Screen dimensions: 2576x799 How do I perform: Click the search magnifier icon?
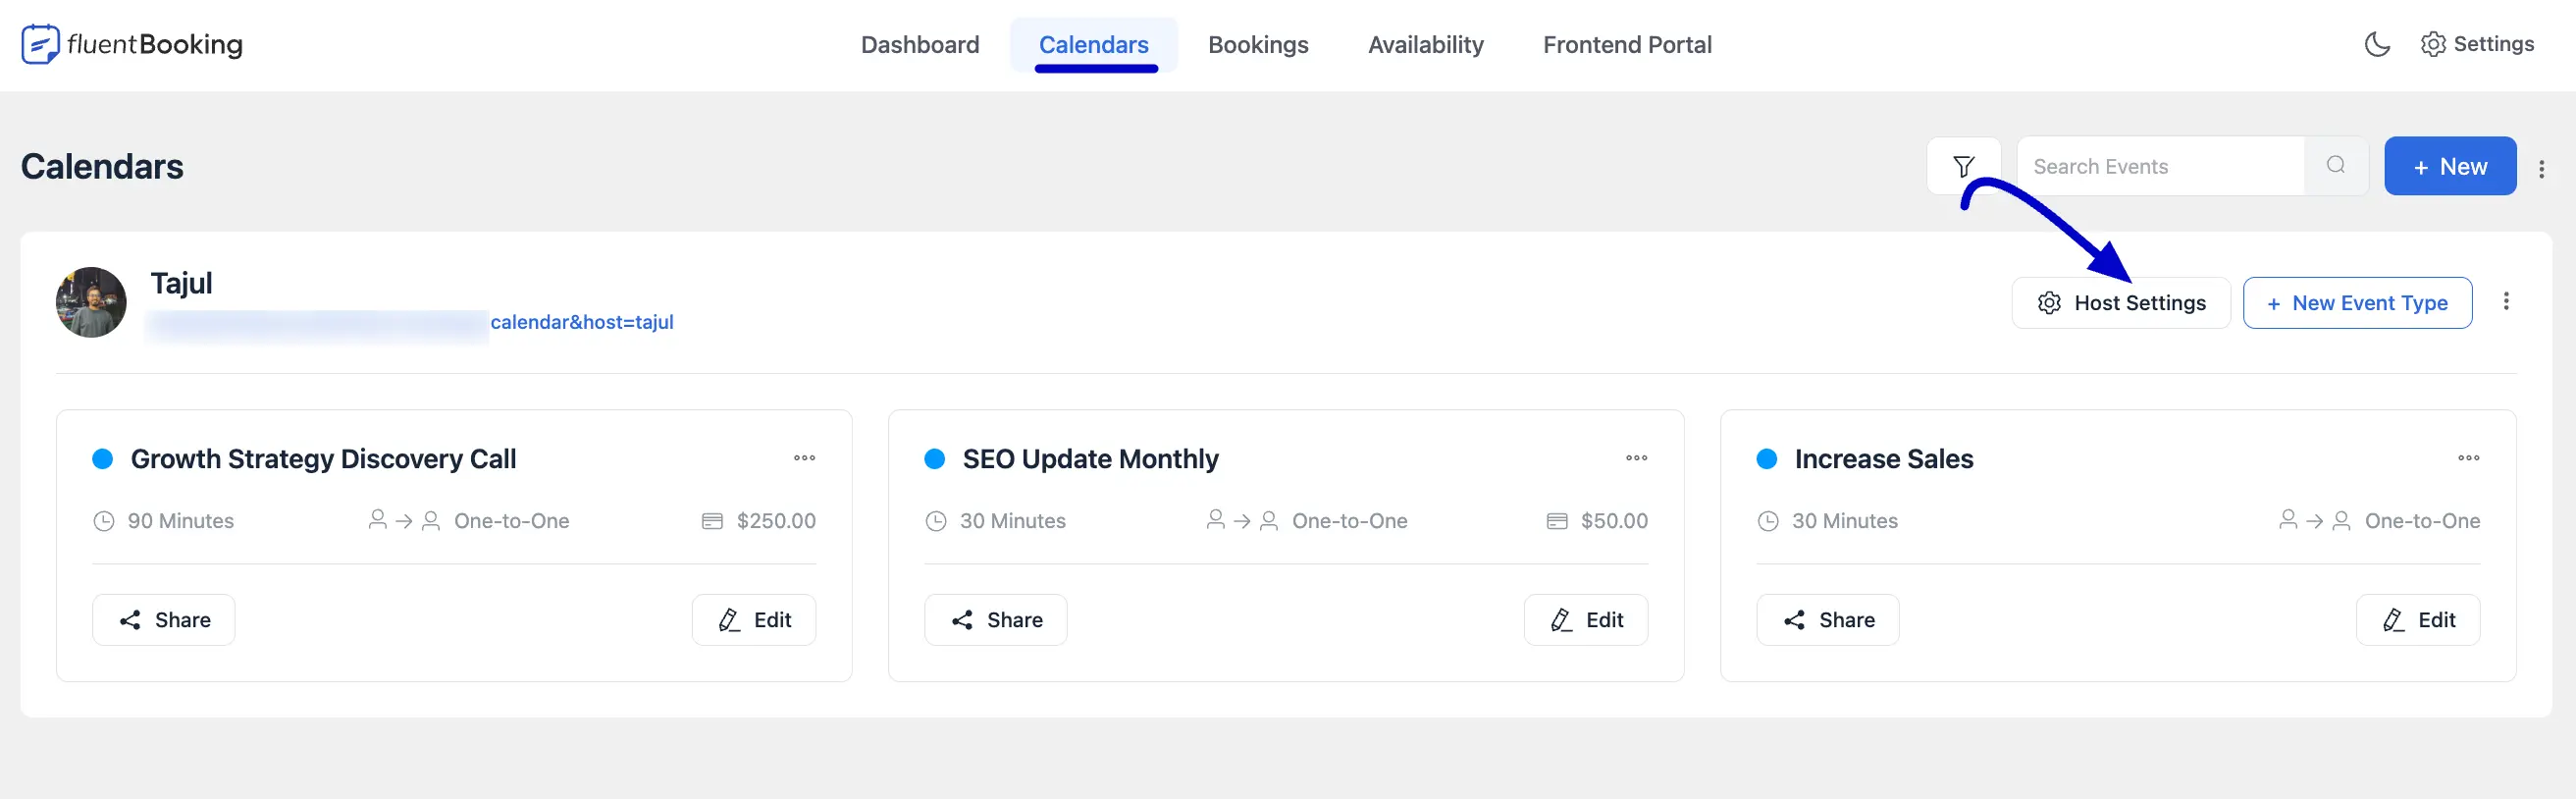pyautogui.click(x=2335, y=166)
